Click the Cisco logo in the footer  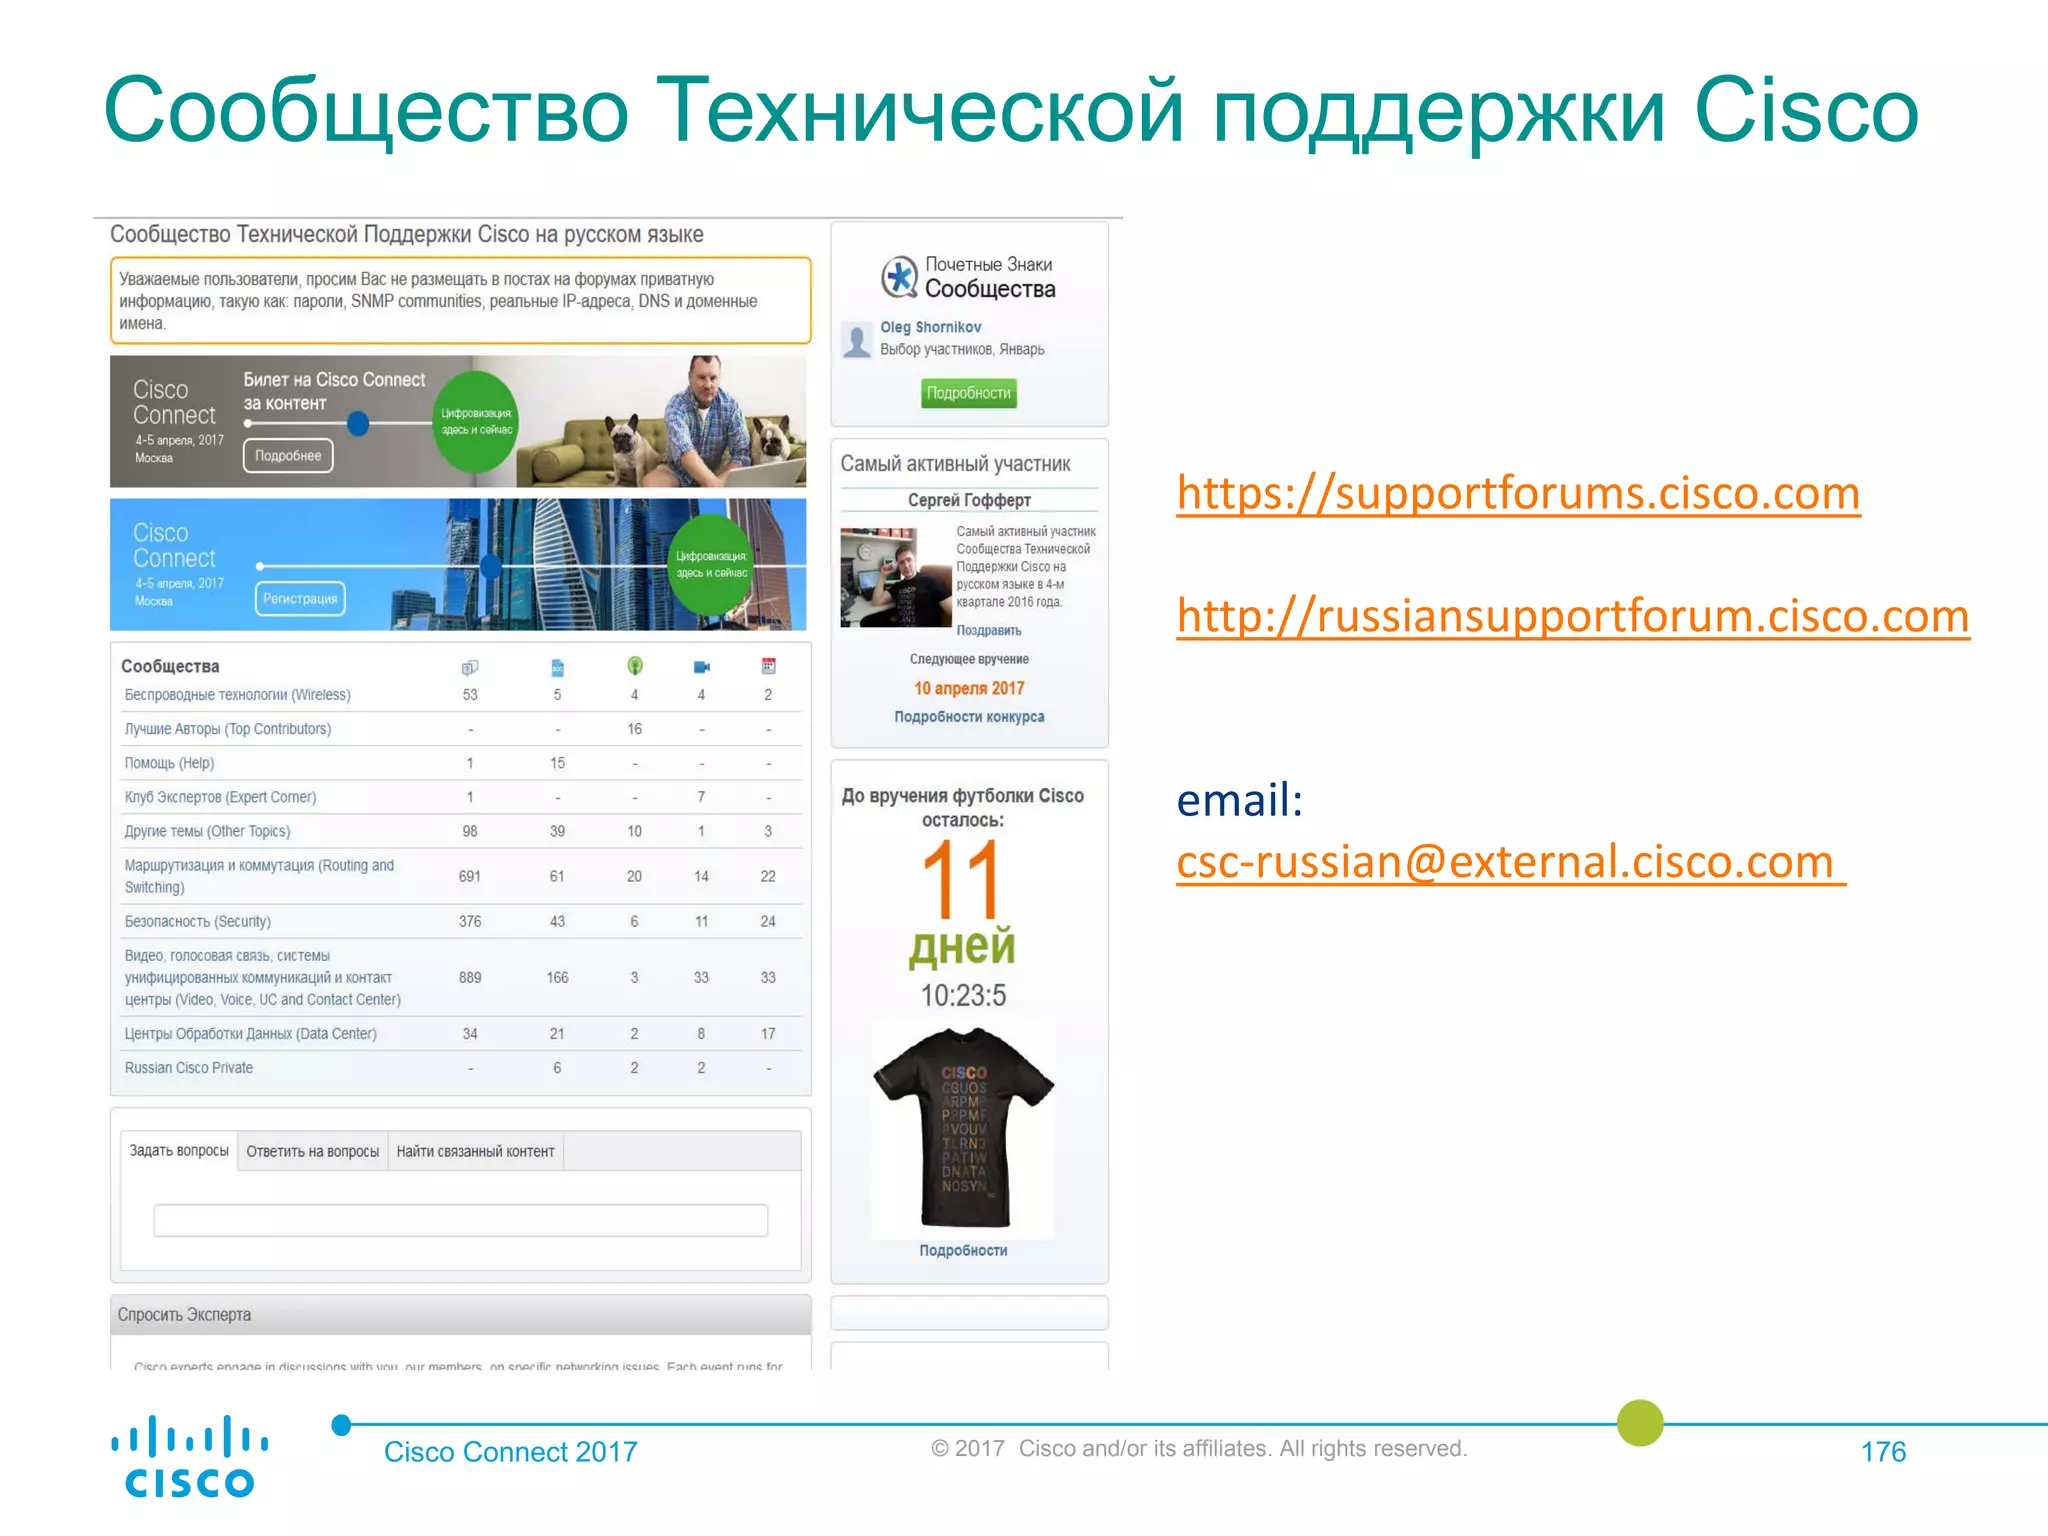click(x=189, y=1456)
